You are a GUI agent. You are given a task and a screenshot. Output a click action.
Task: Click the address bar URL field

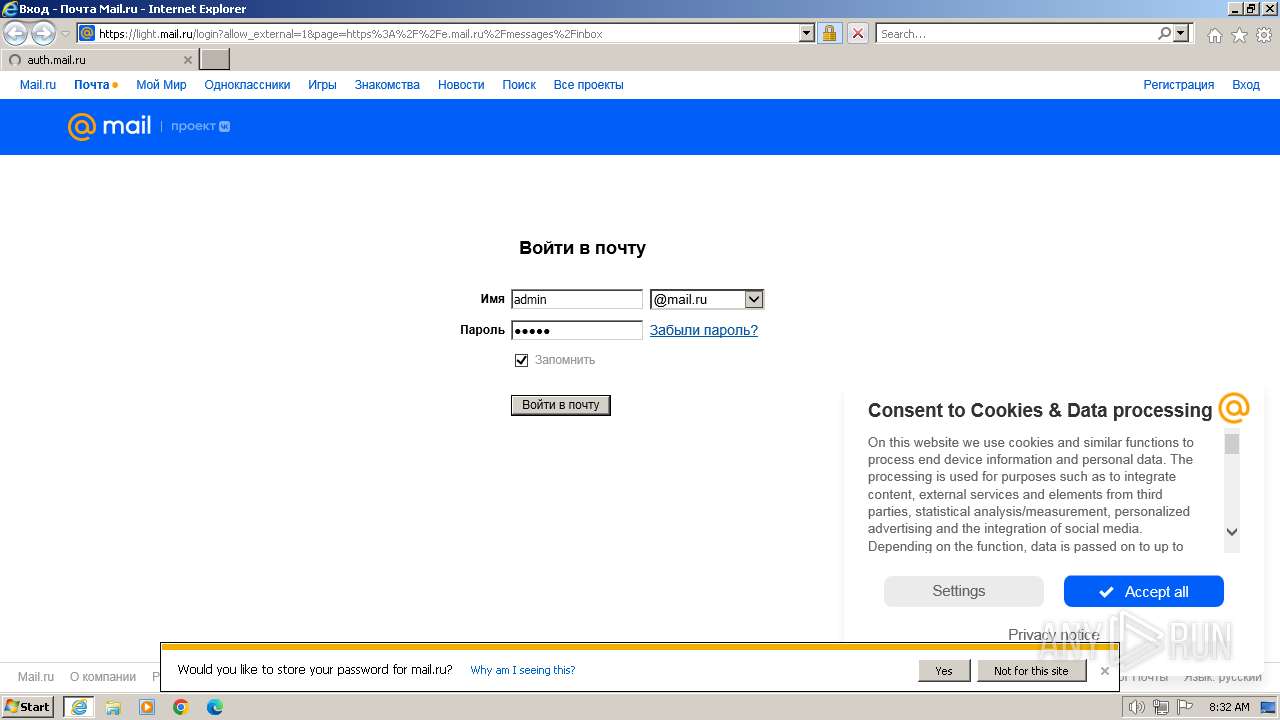[x=448, y=33]
